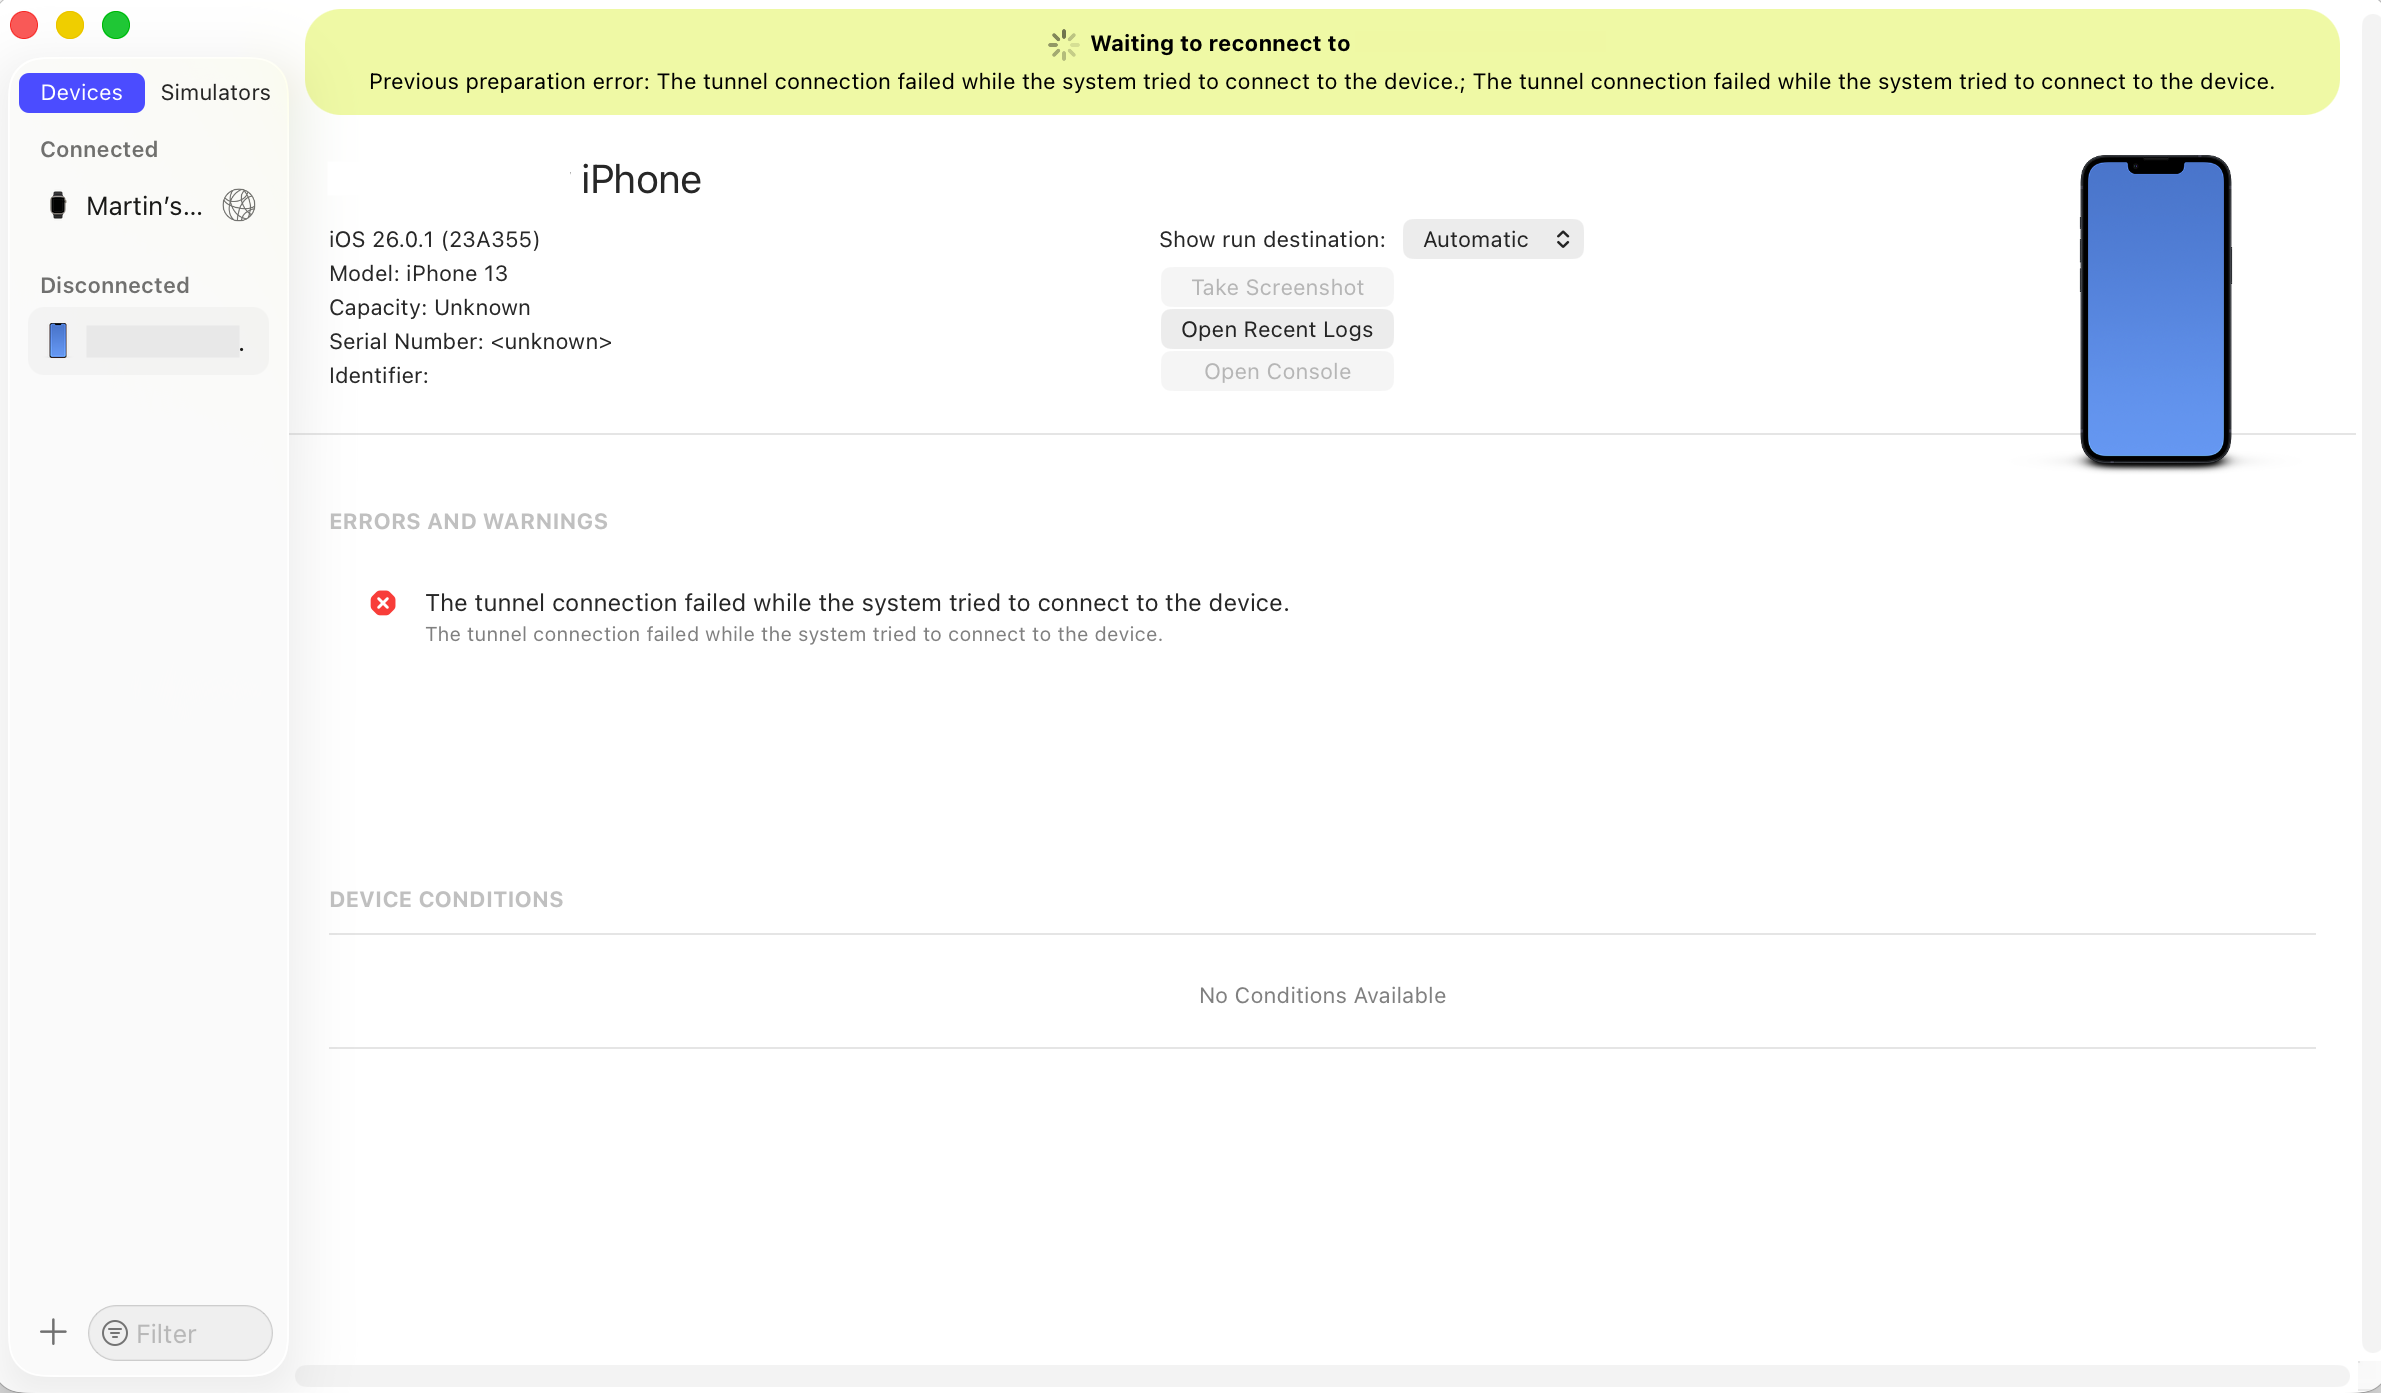Click the up-down chevrons on the Automatic popup
Screen dimensions: 2381x1393
[1562, 239]
